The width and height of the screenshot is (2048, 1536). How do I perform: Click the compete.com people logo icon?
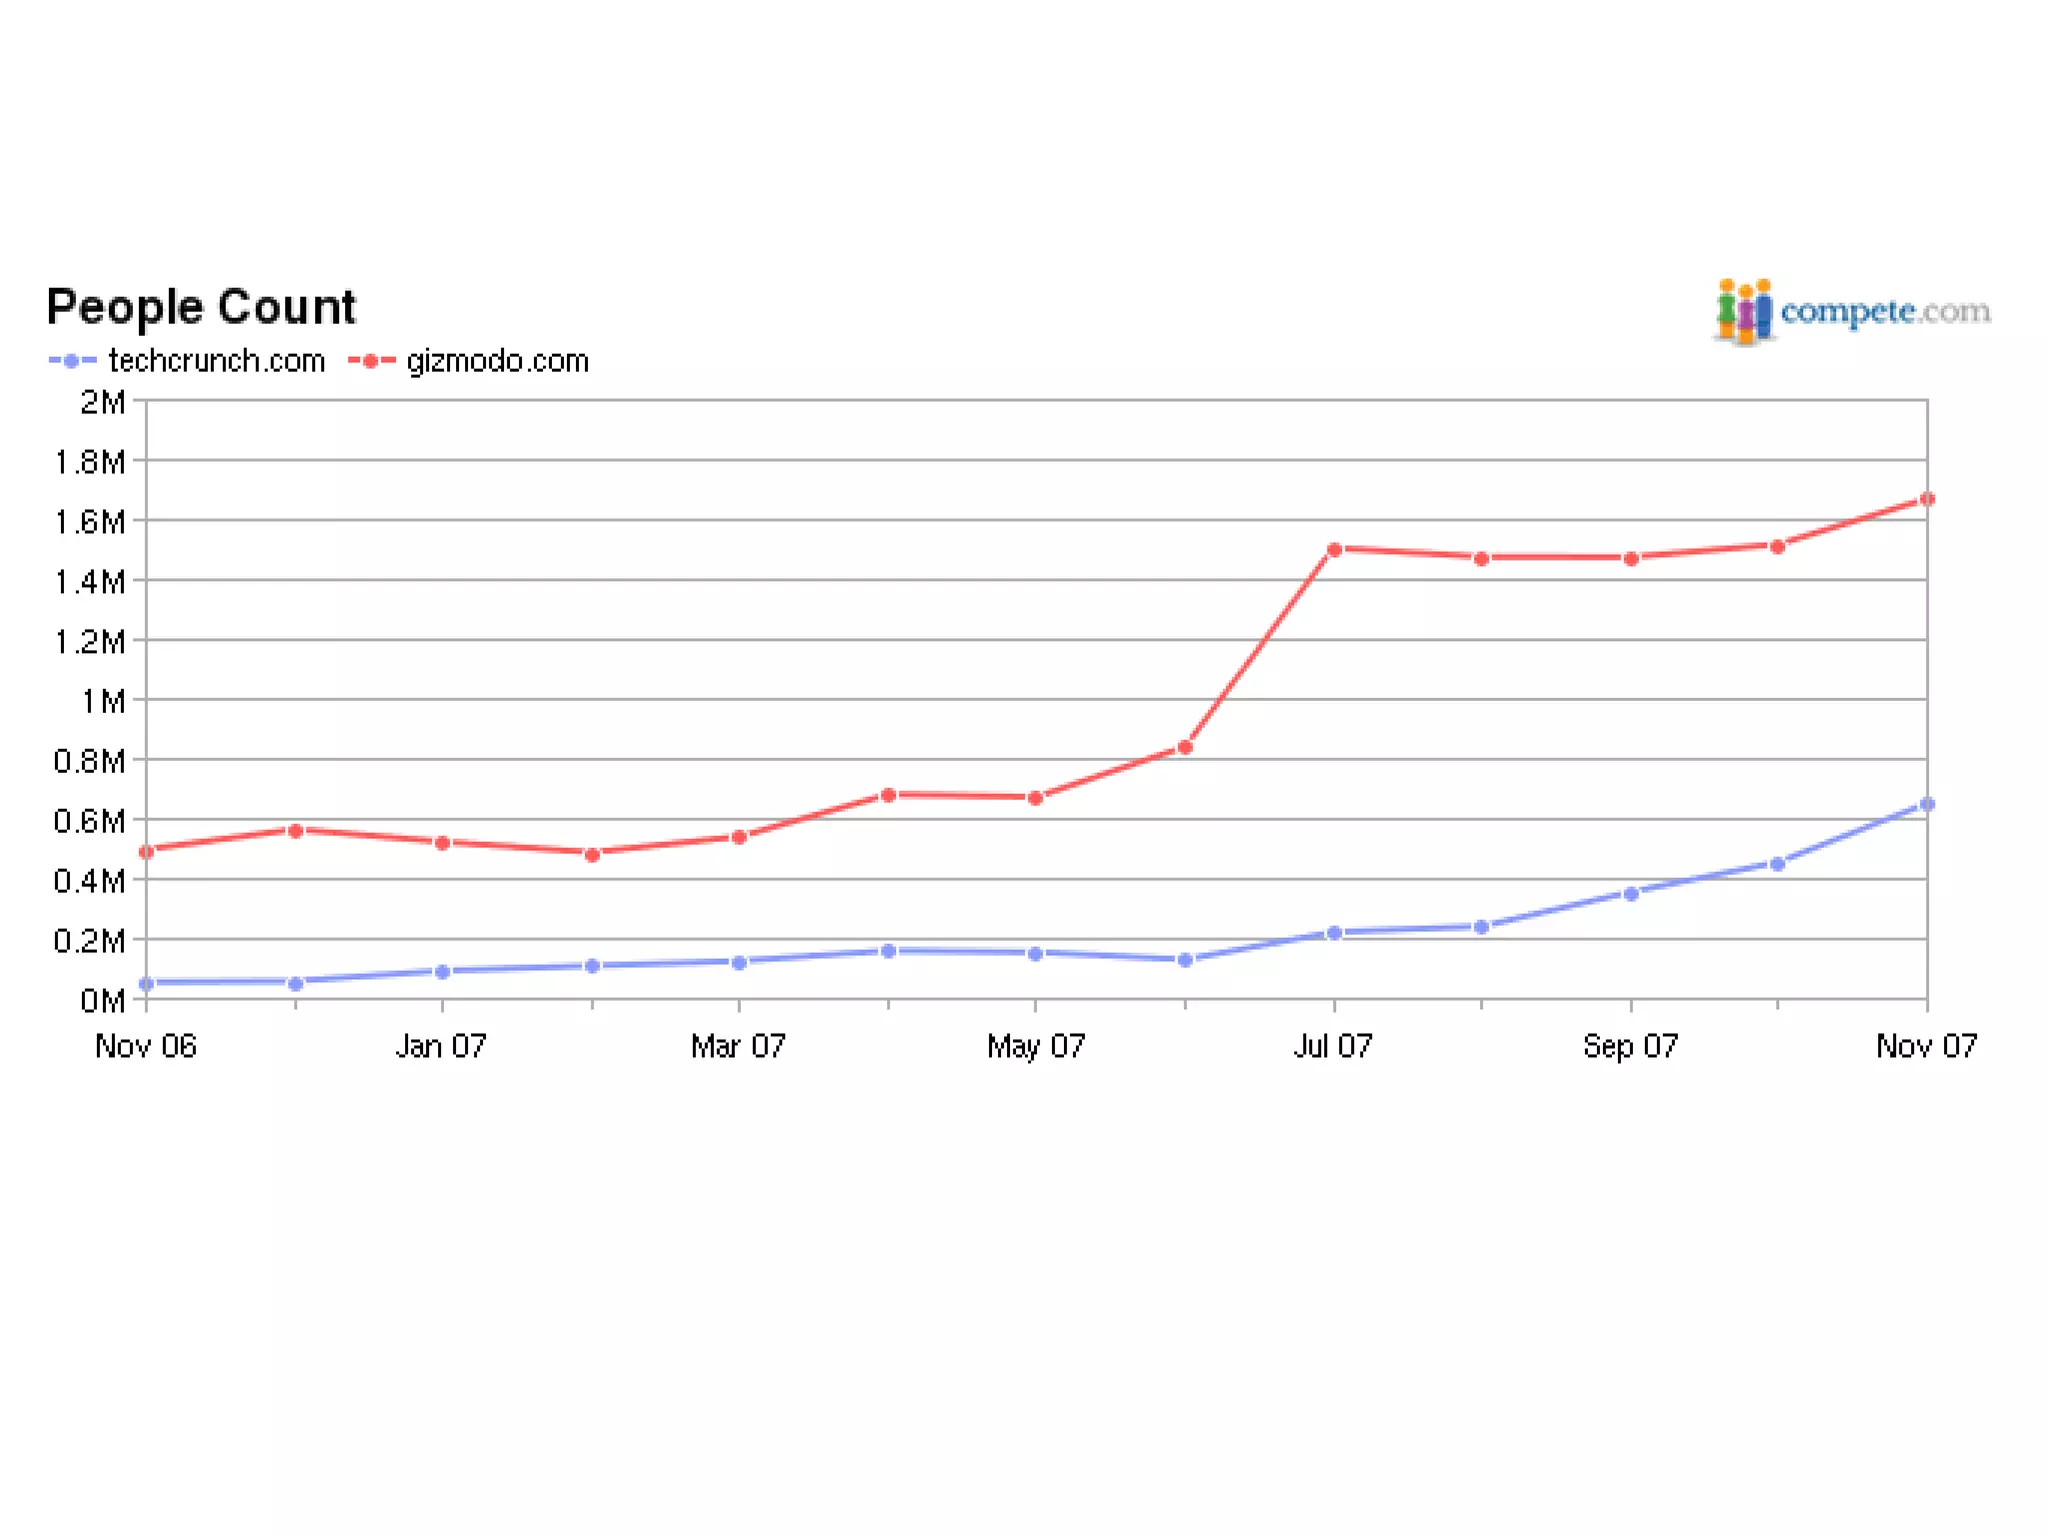pyautogui.click(x=1743, y=312)
